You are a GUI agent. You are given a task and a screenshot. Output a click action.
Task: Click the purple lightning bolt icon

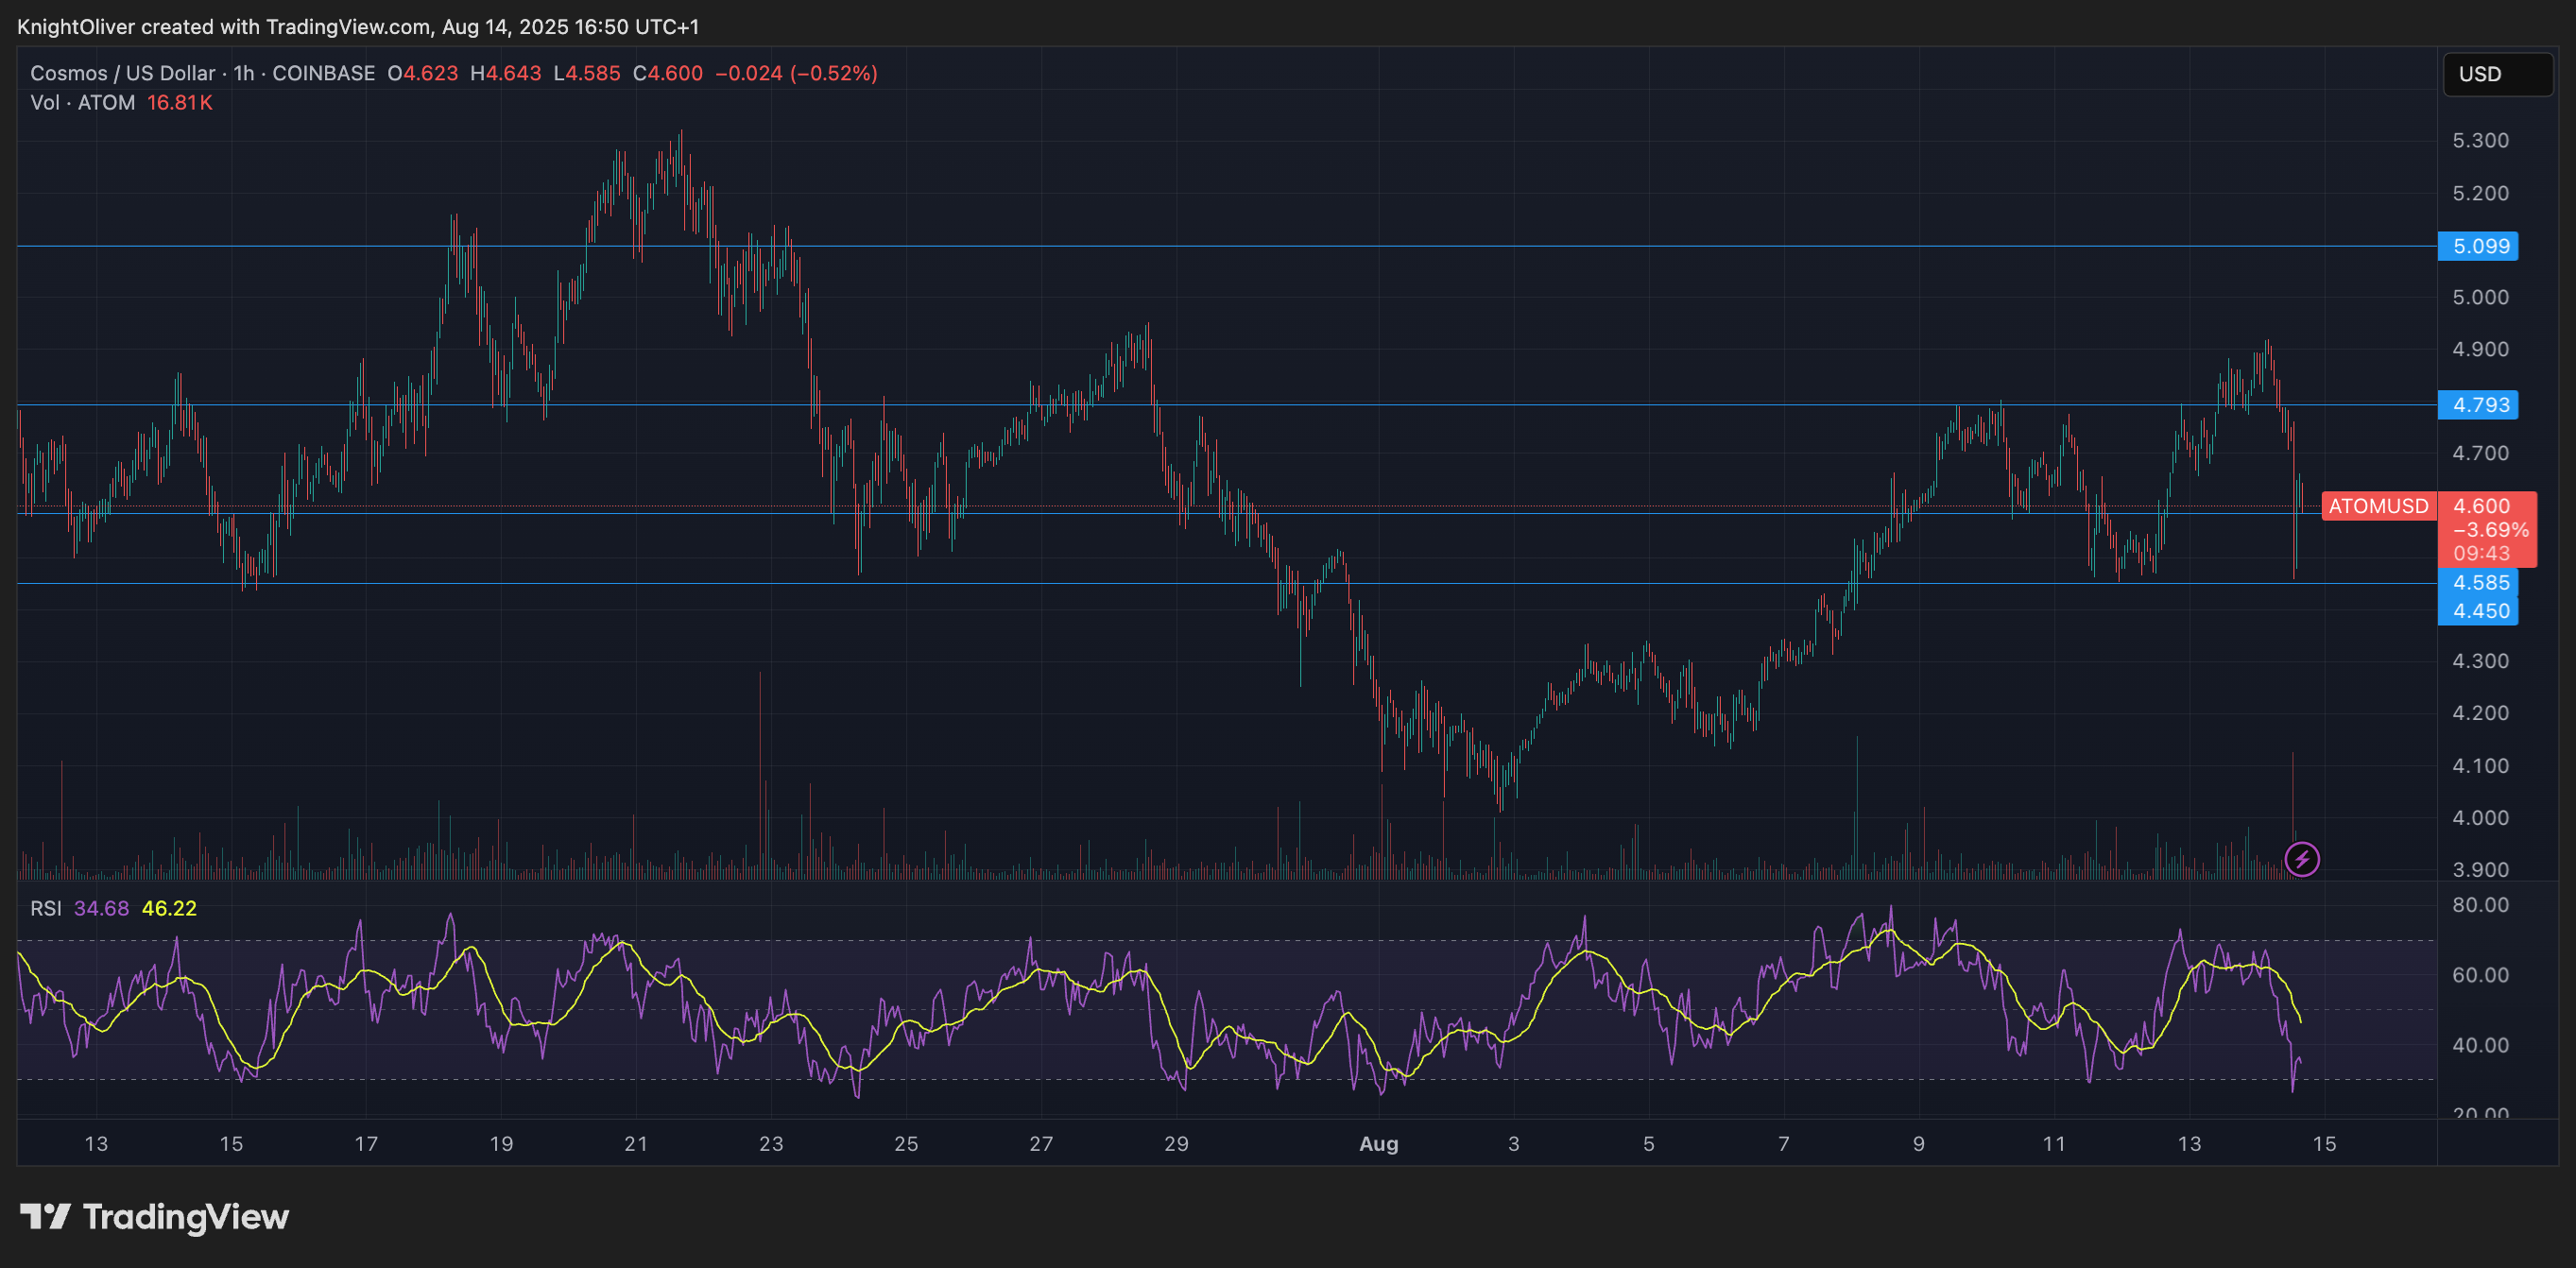tap(2302, 859)
